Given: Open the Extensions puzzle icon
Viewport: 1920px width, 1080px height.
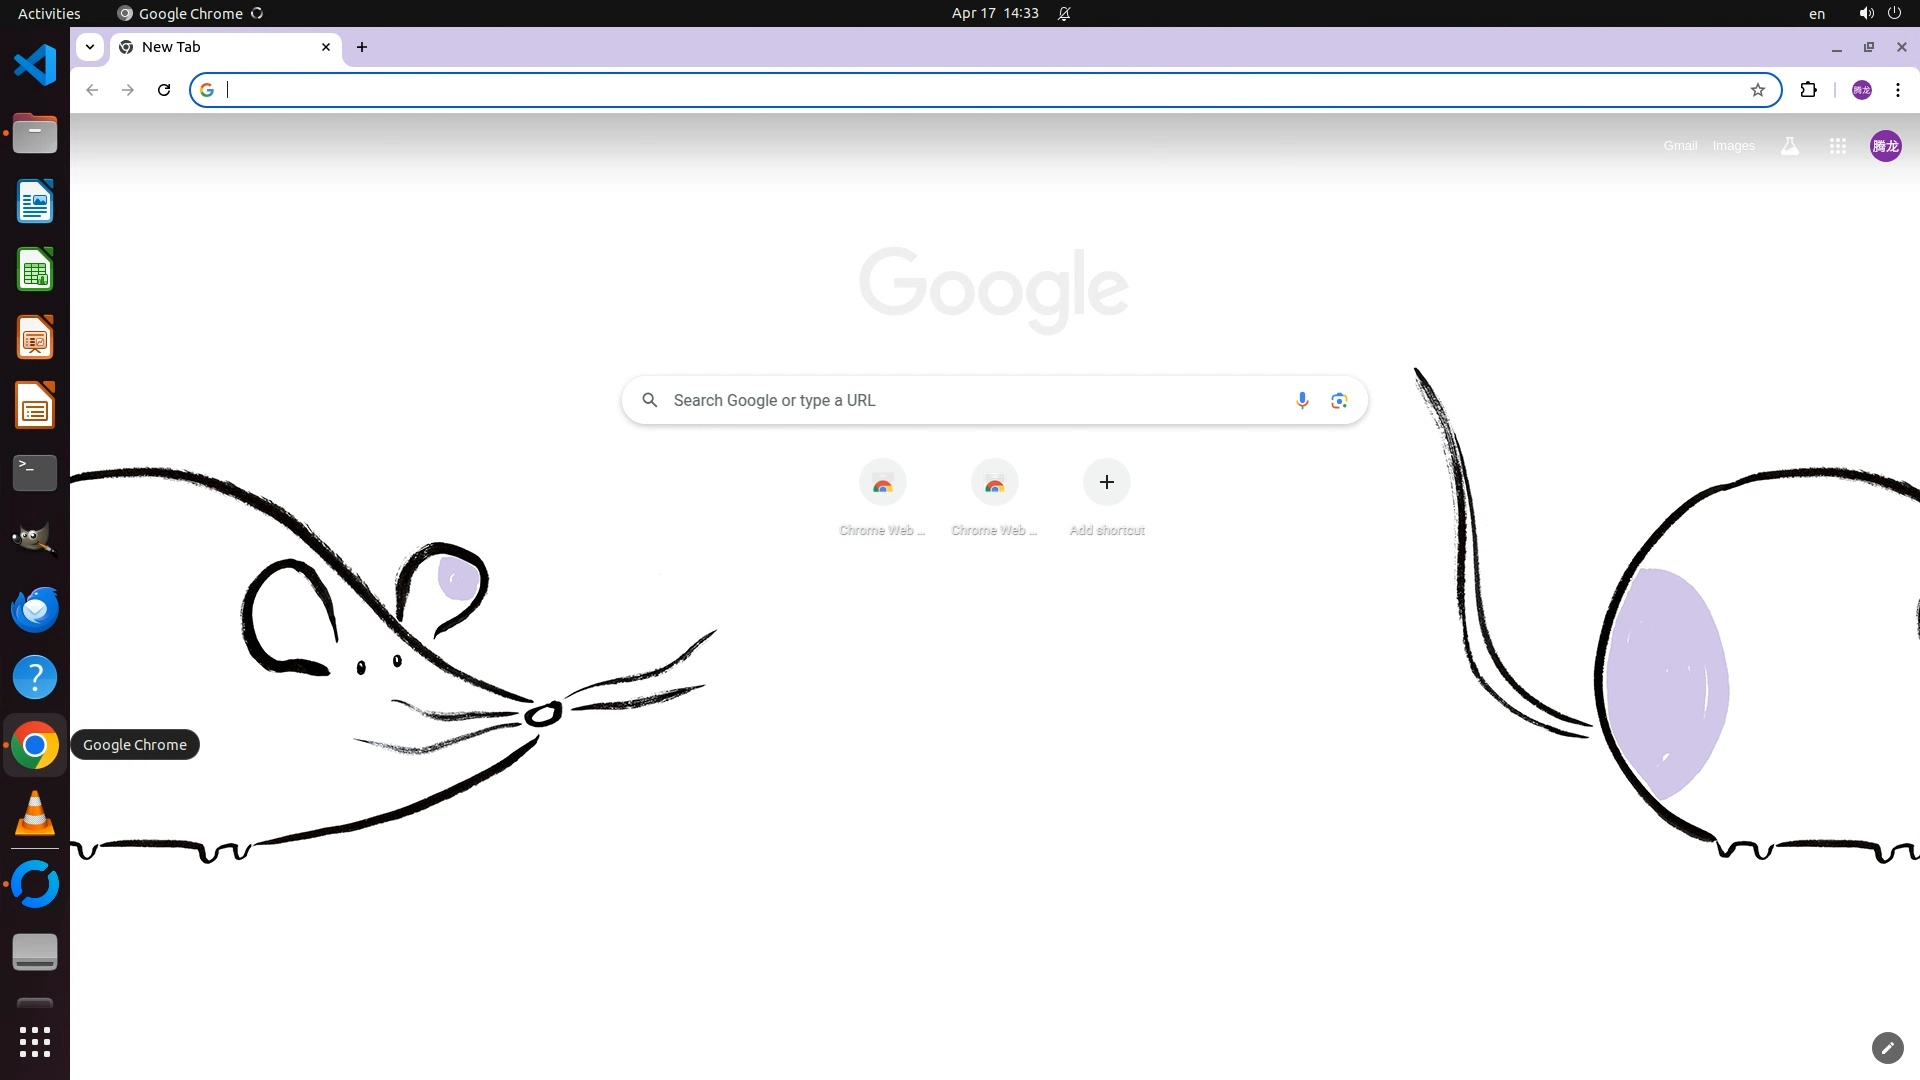Looking at the screenshot, I should 1808,90.
